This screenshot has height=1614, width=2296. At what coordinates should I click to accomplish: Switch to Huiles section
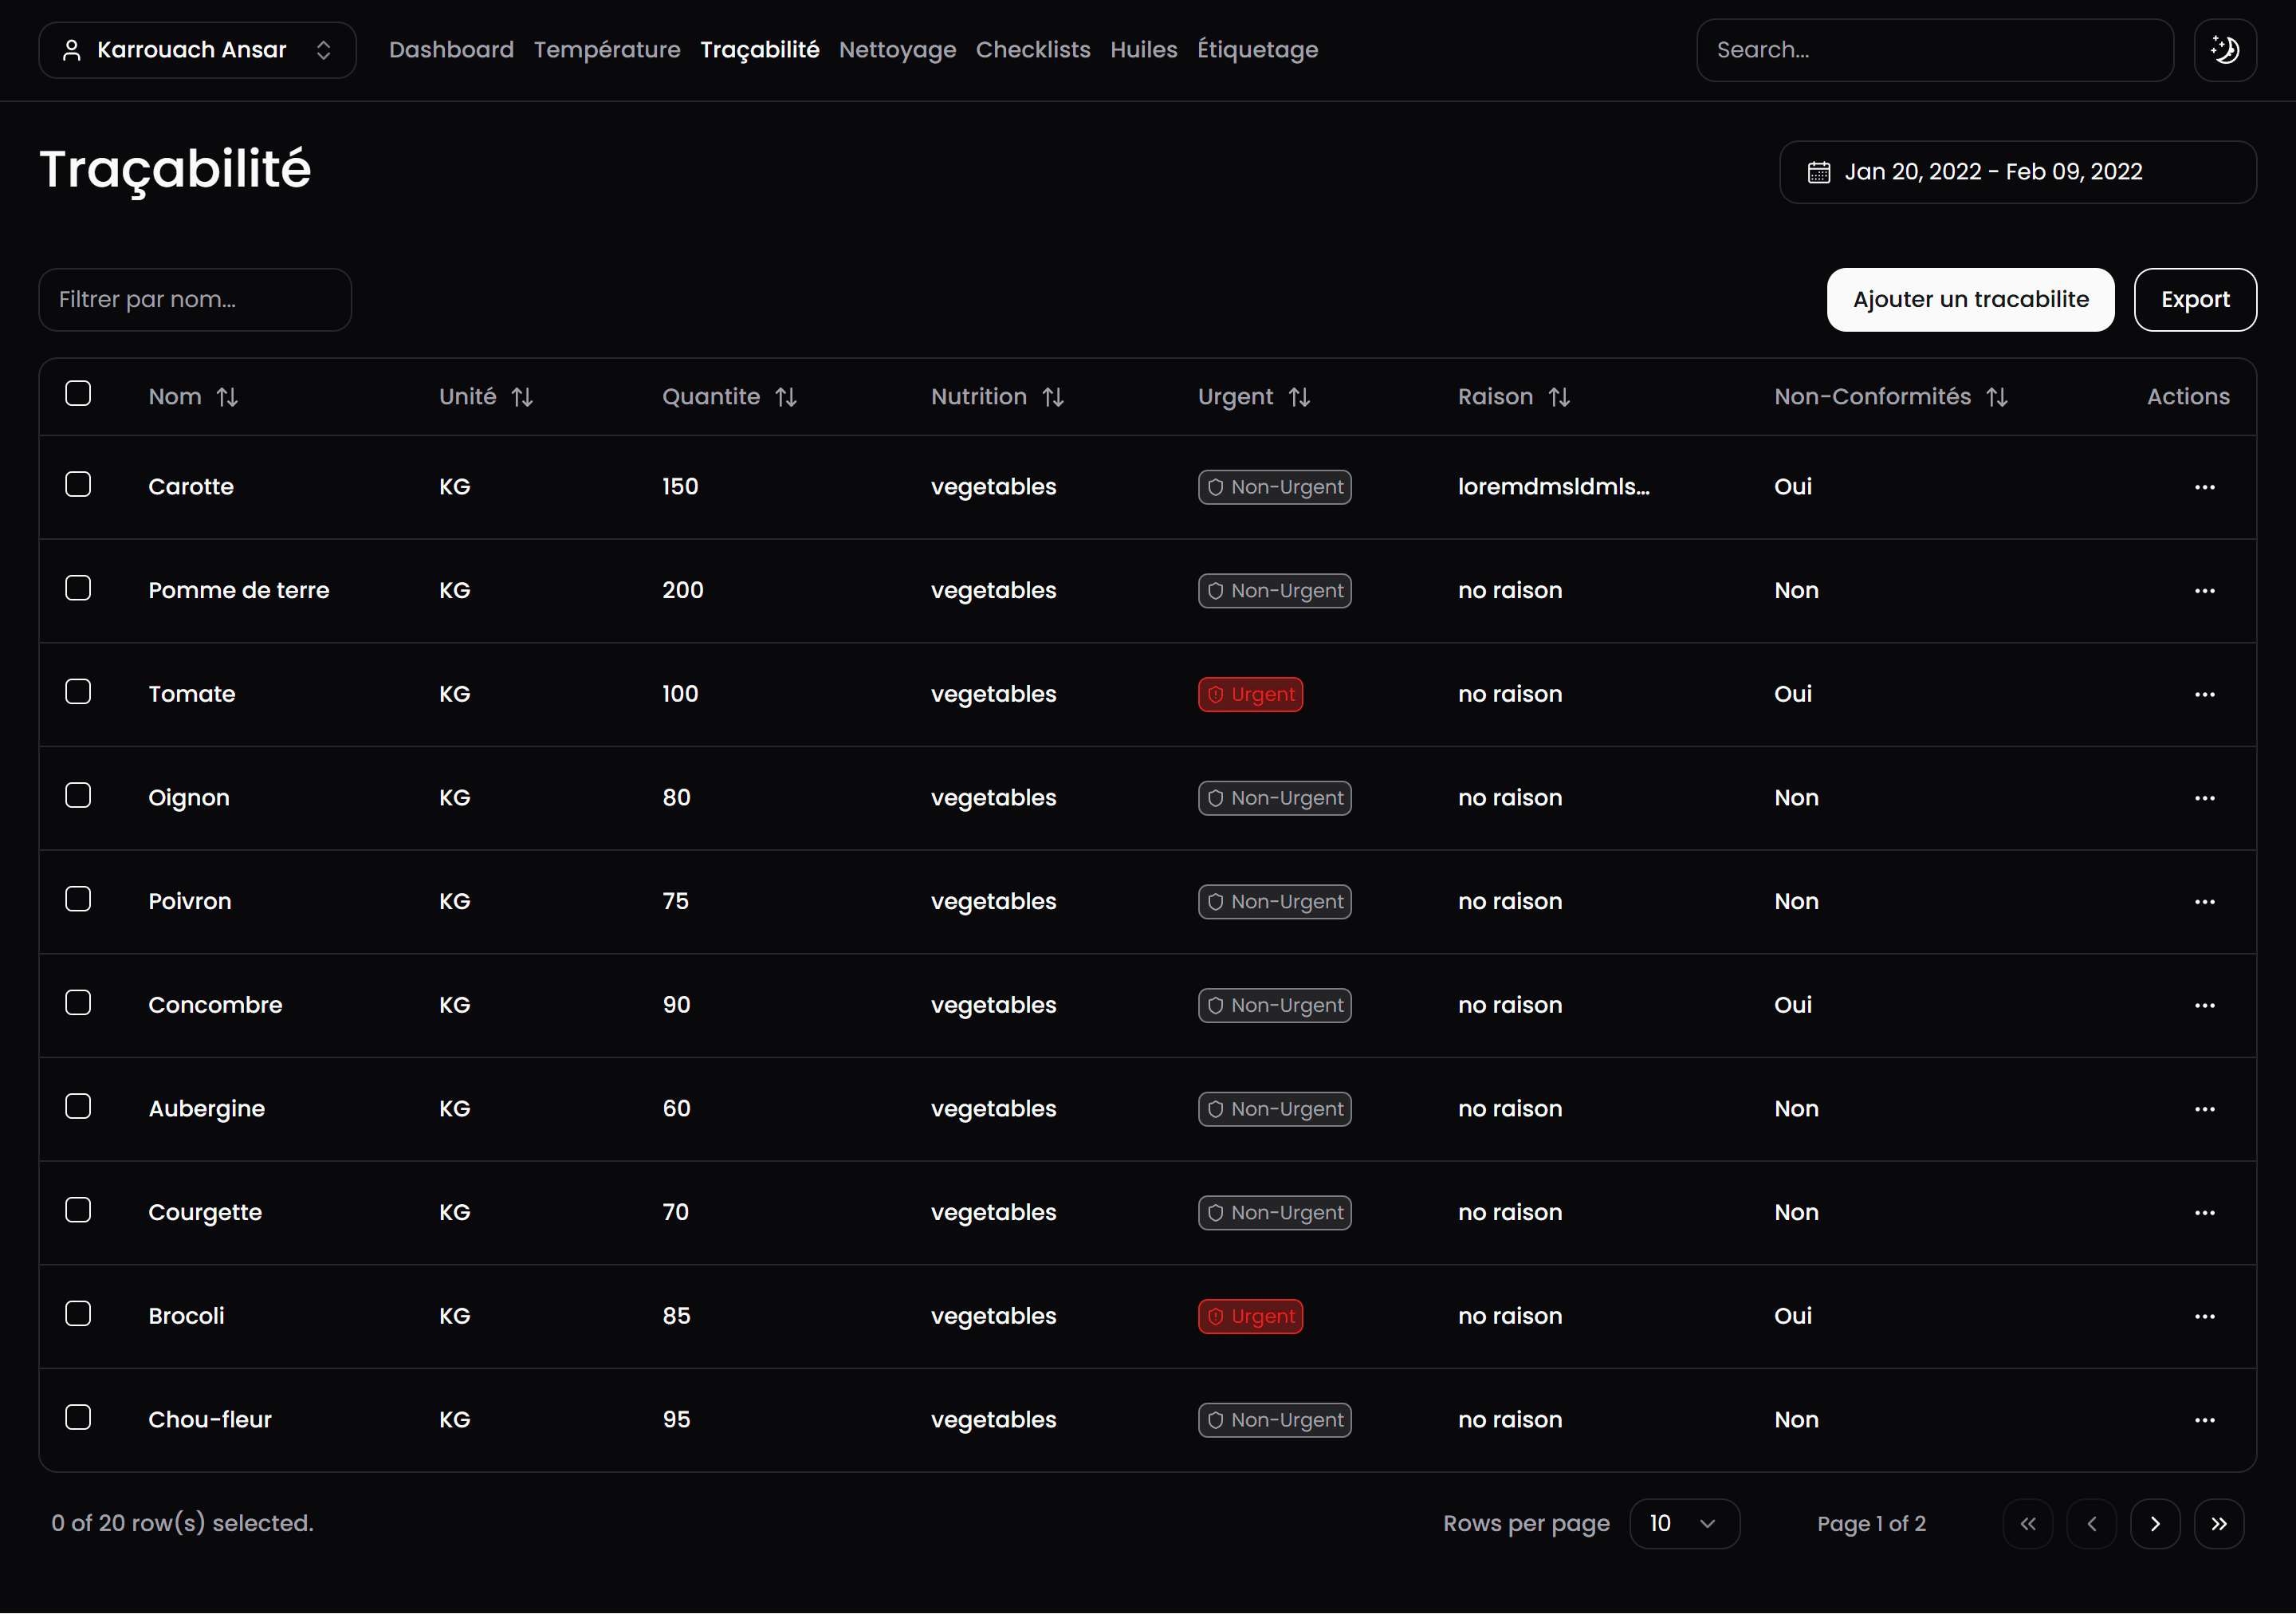click(x=1144, y=50)
